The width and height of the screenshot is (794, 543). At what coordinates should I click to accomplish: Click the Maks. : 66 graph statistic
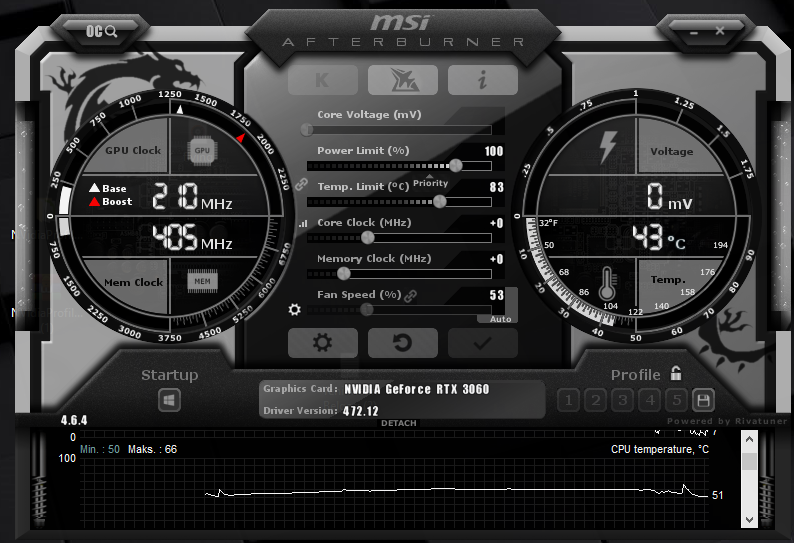point(152,449)
